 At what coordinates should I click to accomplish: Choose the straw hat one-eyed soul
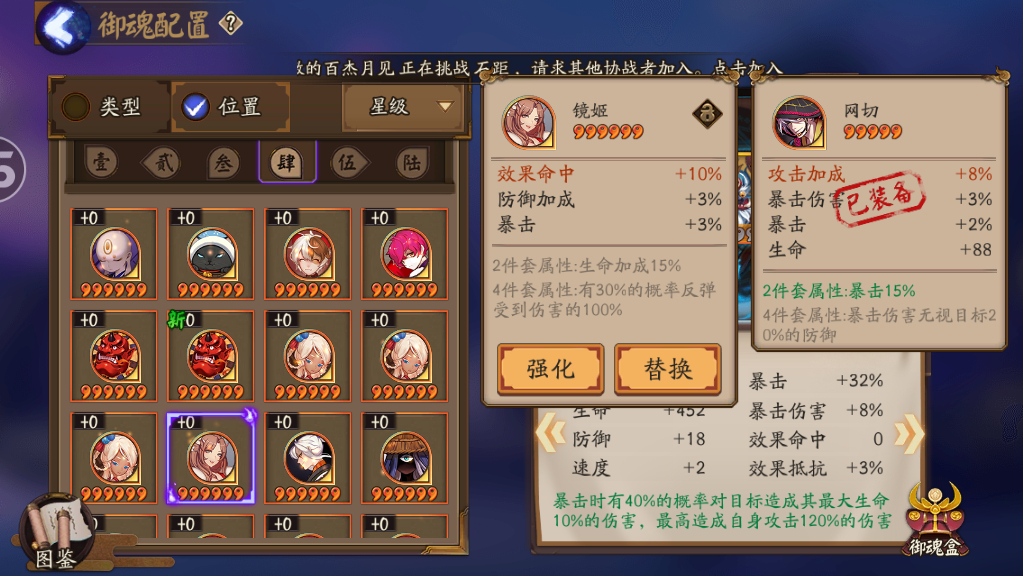pos(405,458)
